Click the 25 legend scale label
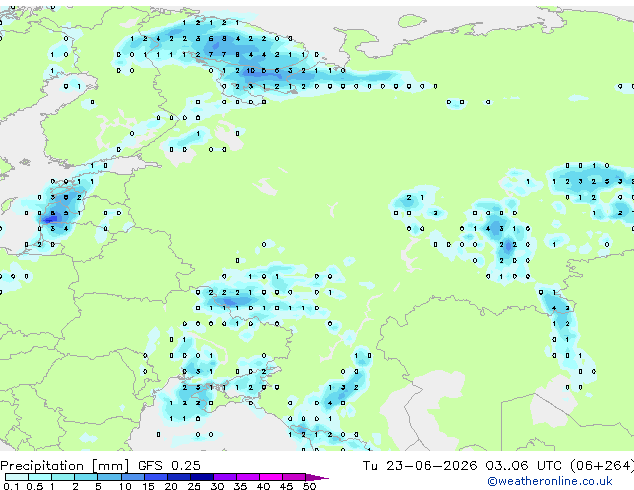This screenshot has height=490, width=634. coord(194,486)
